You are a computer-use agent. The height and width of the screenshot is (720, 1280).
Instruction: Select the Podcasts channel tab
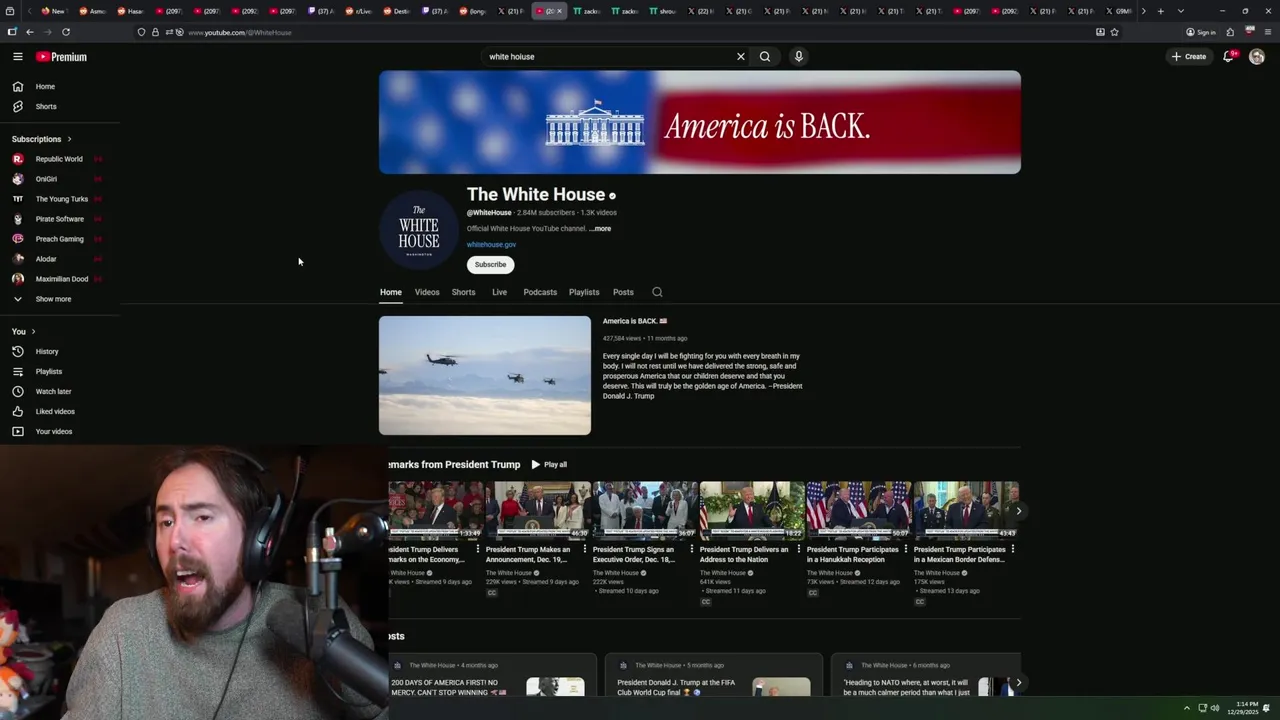(x=540, y=292)
